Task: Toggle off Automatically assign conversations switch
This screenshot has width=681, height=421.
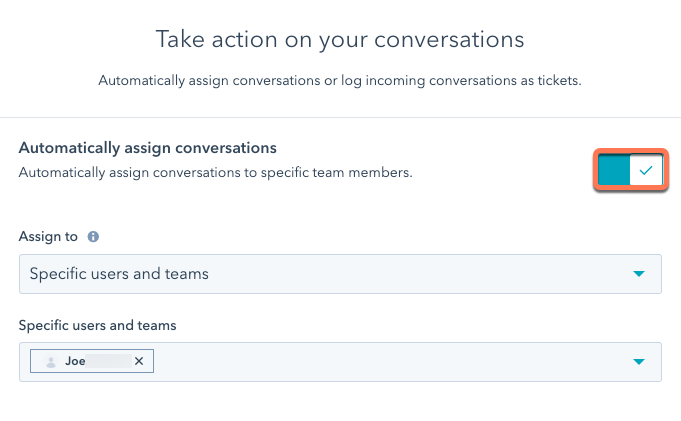Action: [630, 170]
